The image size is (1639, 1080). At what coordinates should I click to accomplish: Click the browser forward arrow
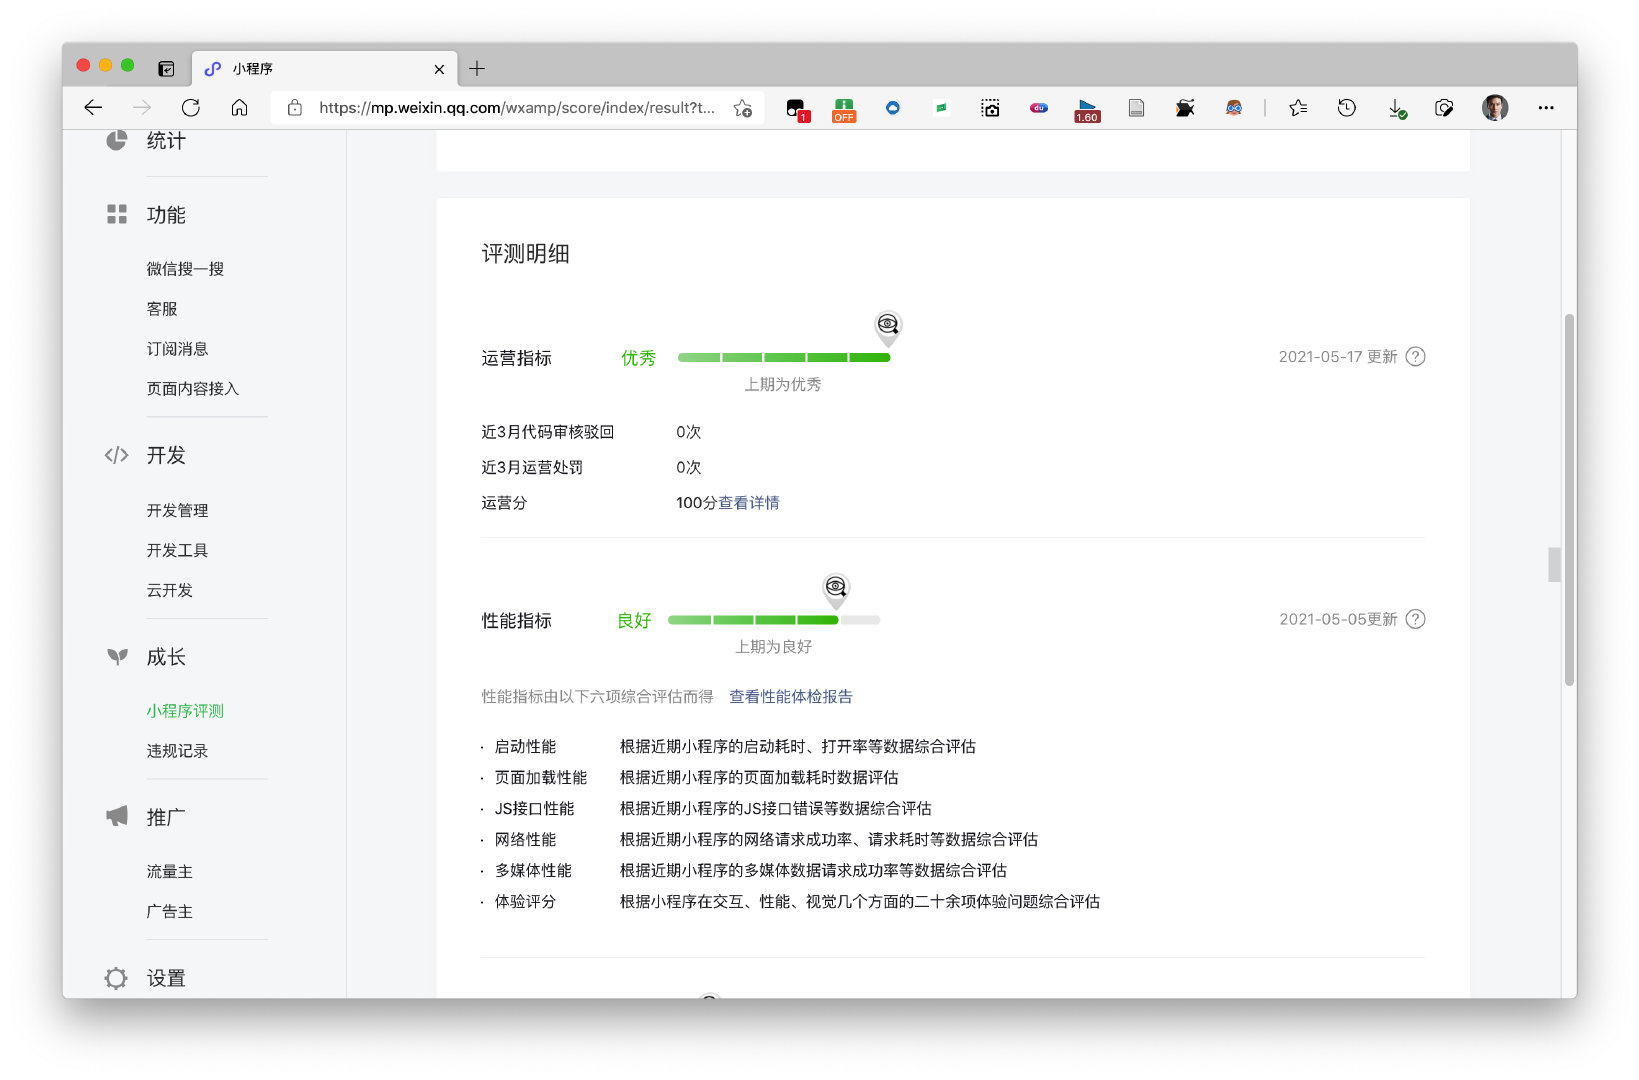pos(142,108)
